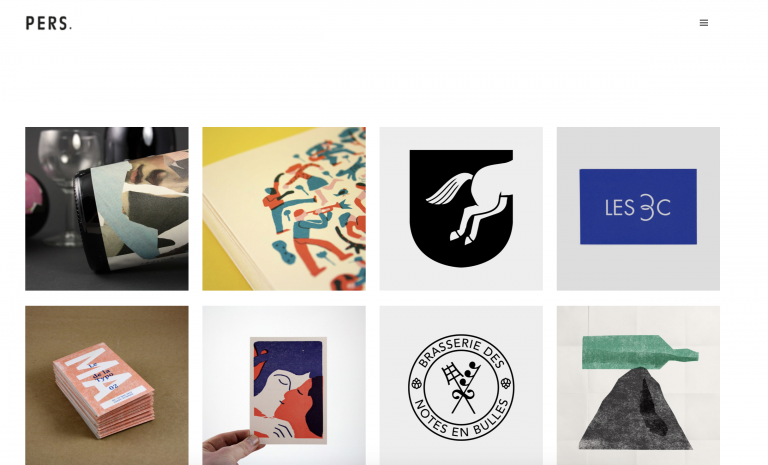Click the LES 3C text on the card
Viewport: 768px width, 465px height.
click(x=637, y=207)
